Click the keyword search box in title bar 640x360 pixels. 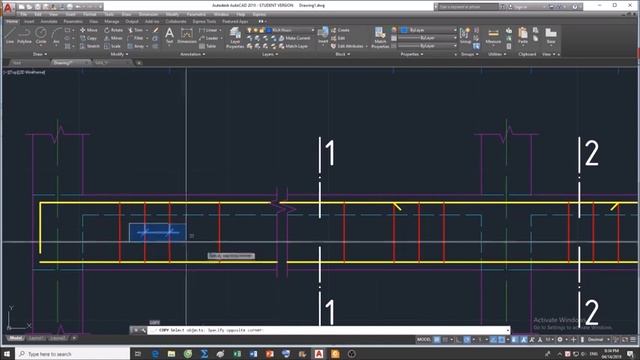(468, 7)
